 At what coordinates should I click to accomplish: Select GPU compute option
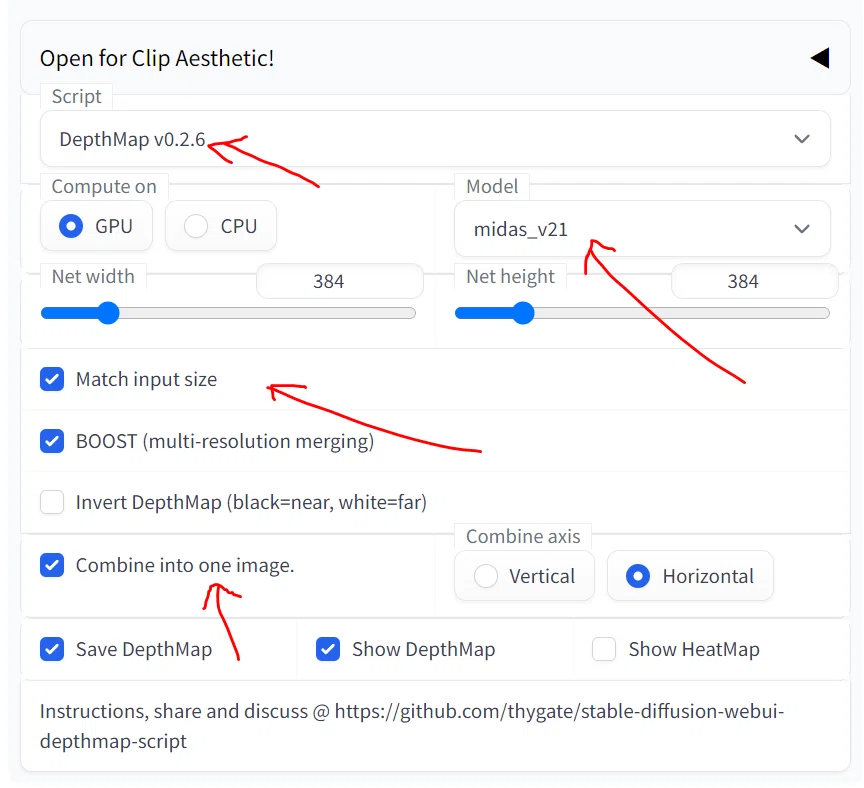[96, 226]
